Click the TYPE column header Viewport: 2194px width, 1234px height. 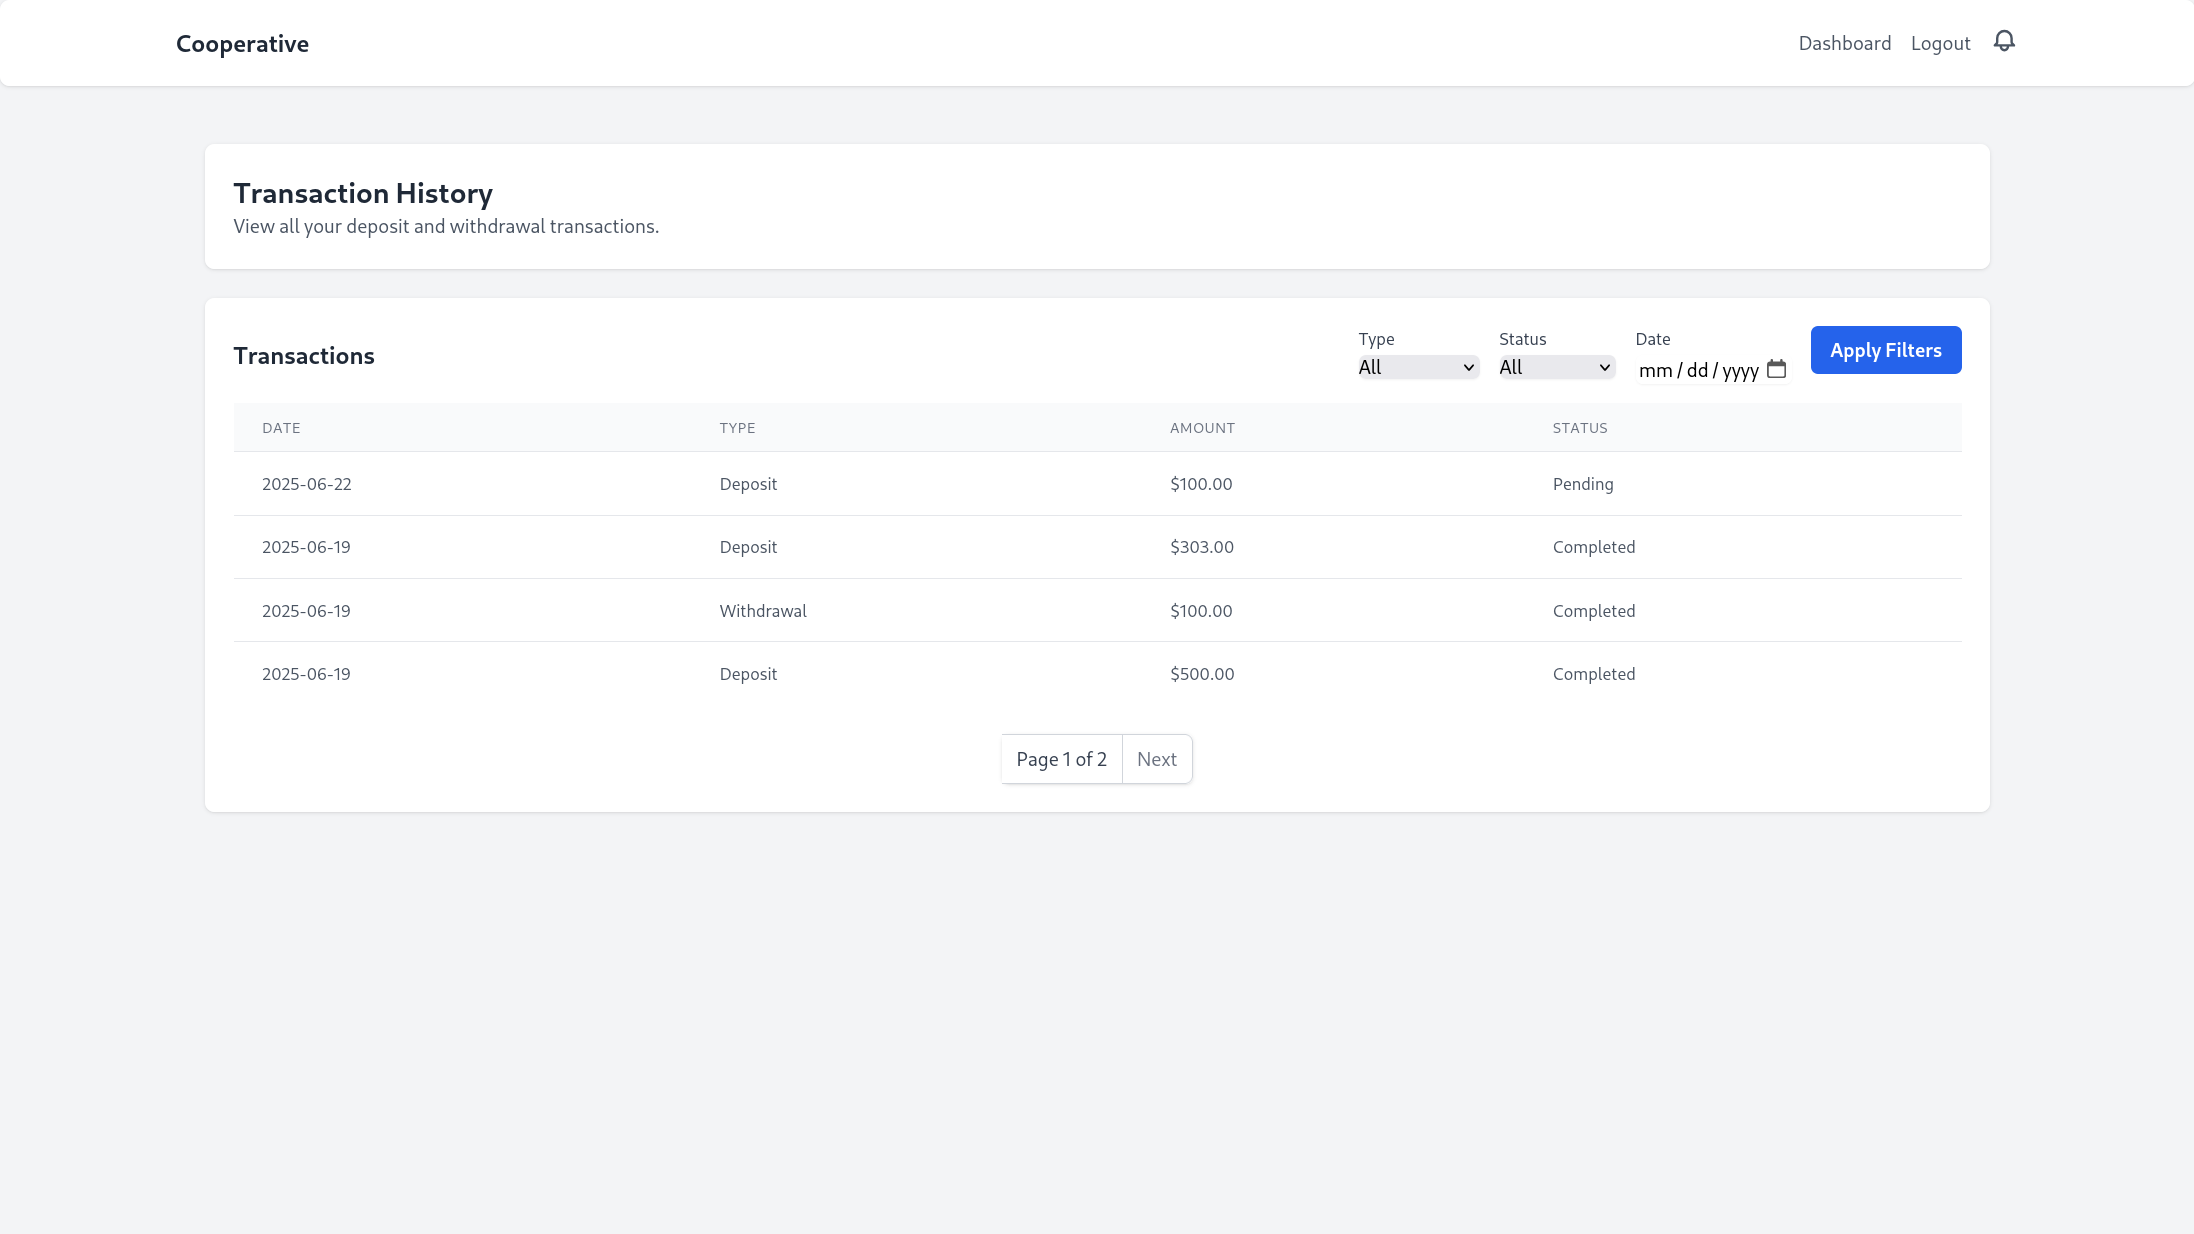[737, 428]
